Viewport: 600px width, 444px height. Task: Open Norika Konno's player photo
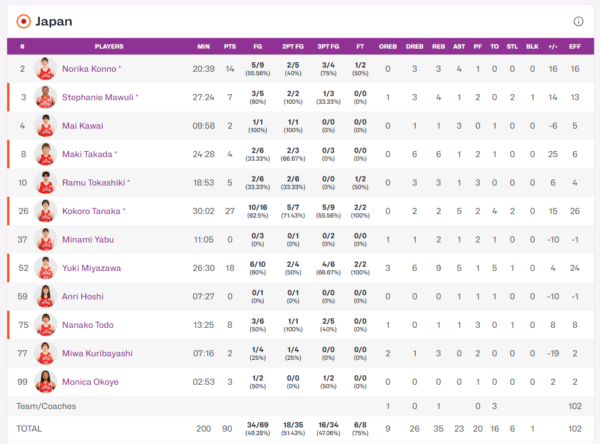(45, 69)
